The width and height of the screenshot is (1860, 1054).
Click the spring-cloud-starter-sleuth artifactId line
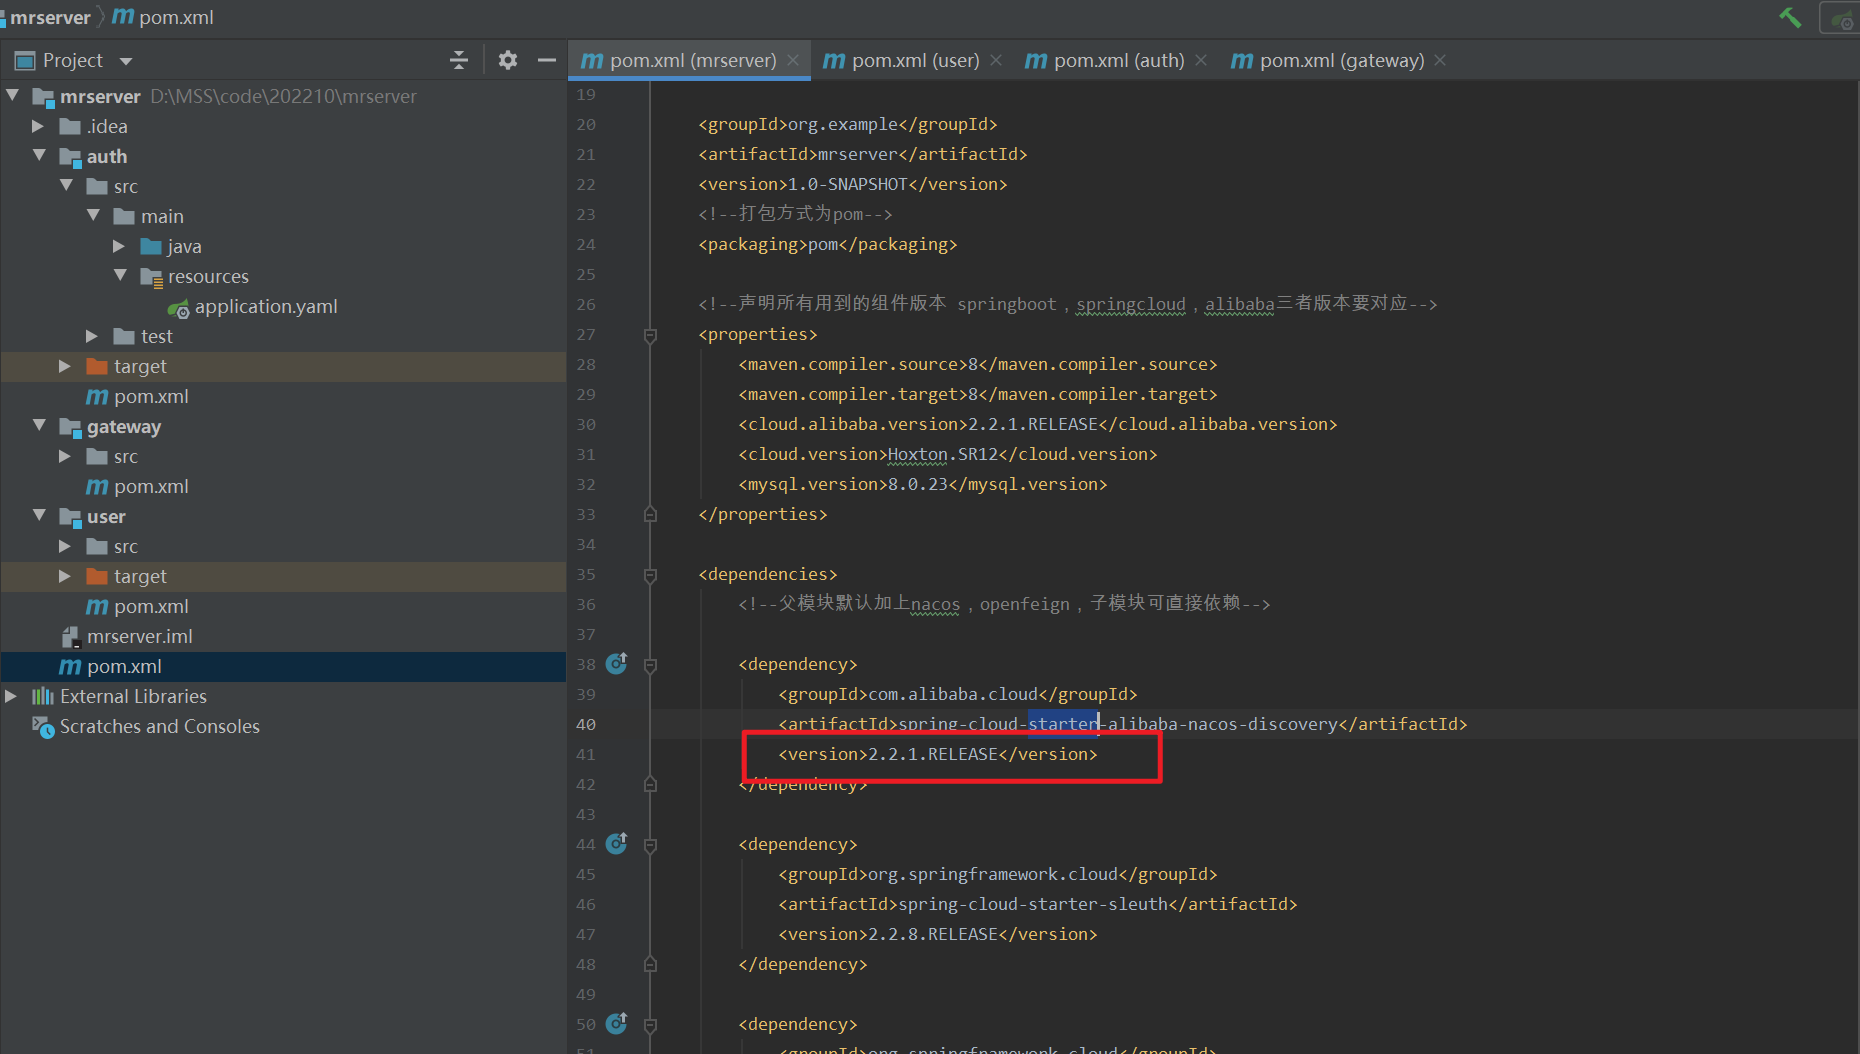[1038, 904]
